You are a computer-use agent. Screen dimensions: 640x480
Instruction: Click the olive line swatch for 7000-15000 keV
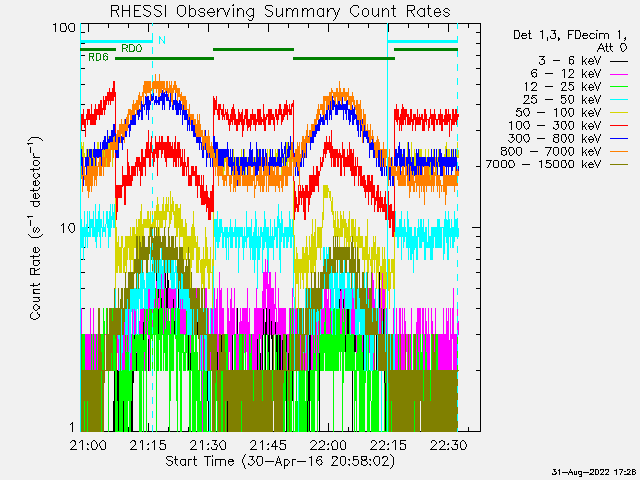pos(619,164)
